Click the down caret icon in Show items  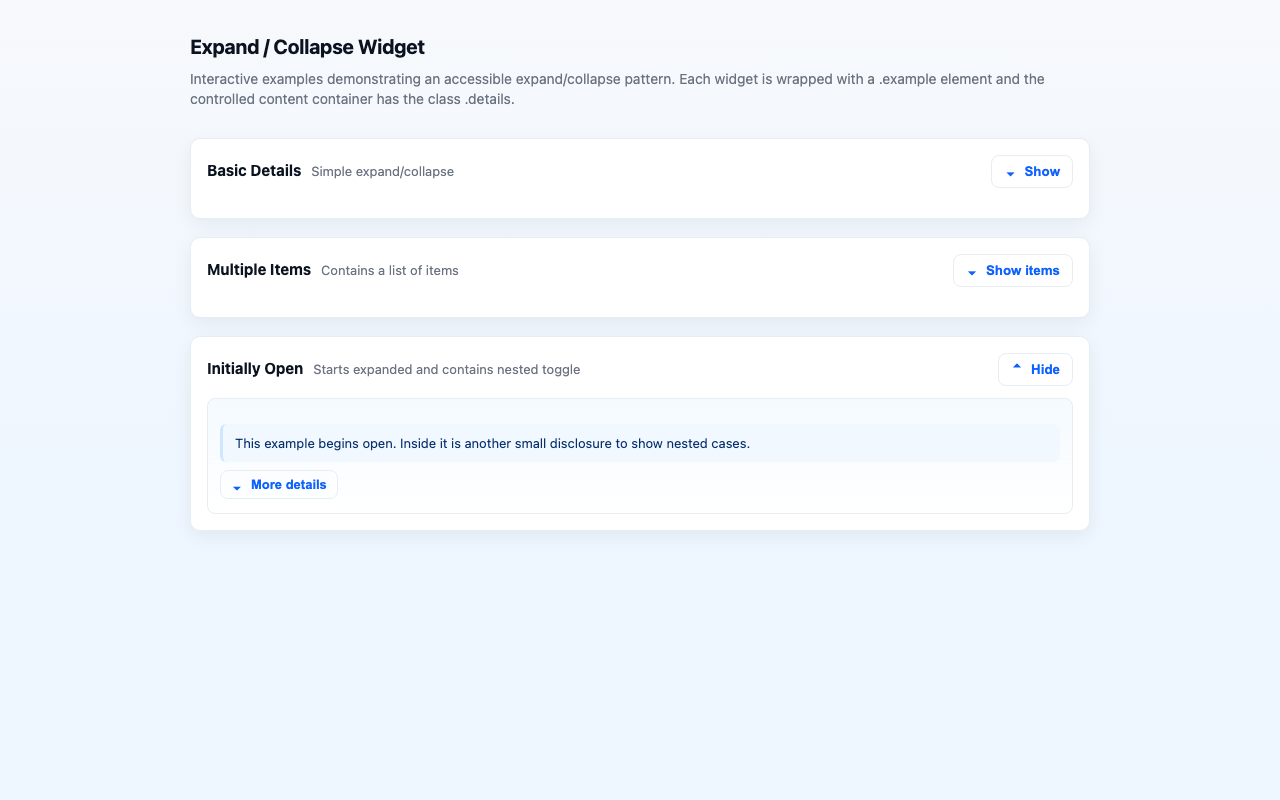click(x=972, y=272)
